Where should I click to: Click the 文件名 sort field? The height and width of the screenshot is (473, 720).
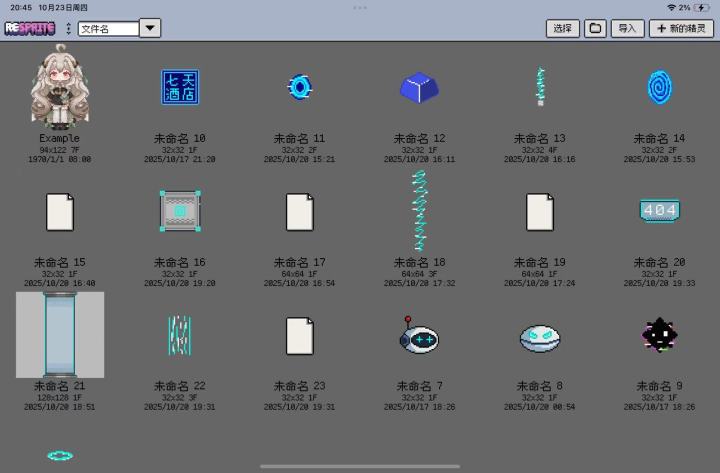108,29
